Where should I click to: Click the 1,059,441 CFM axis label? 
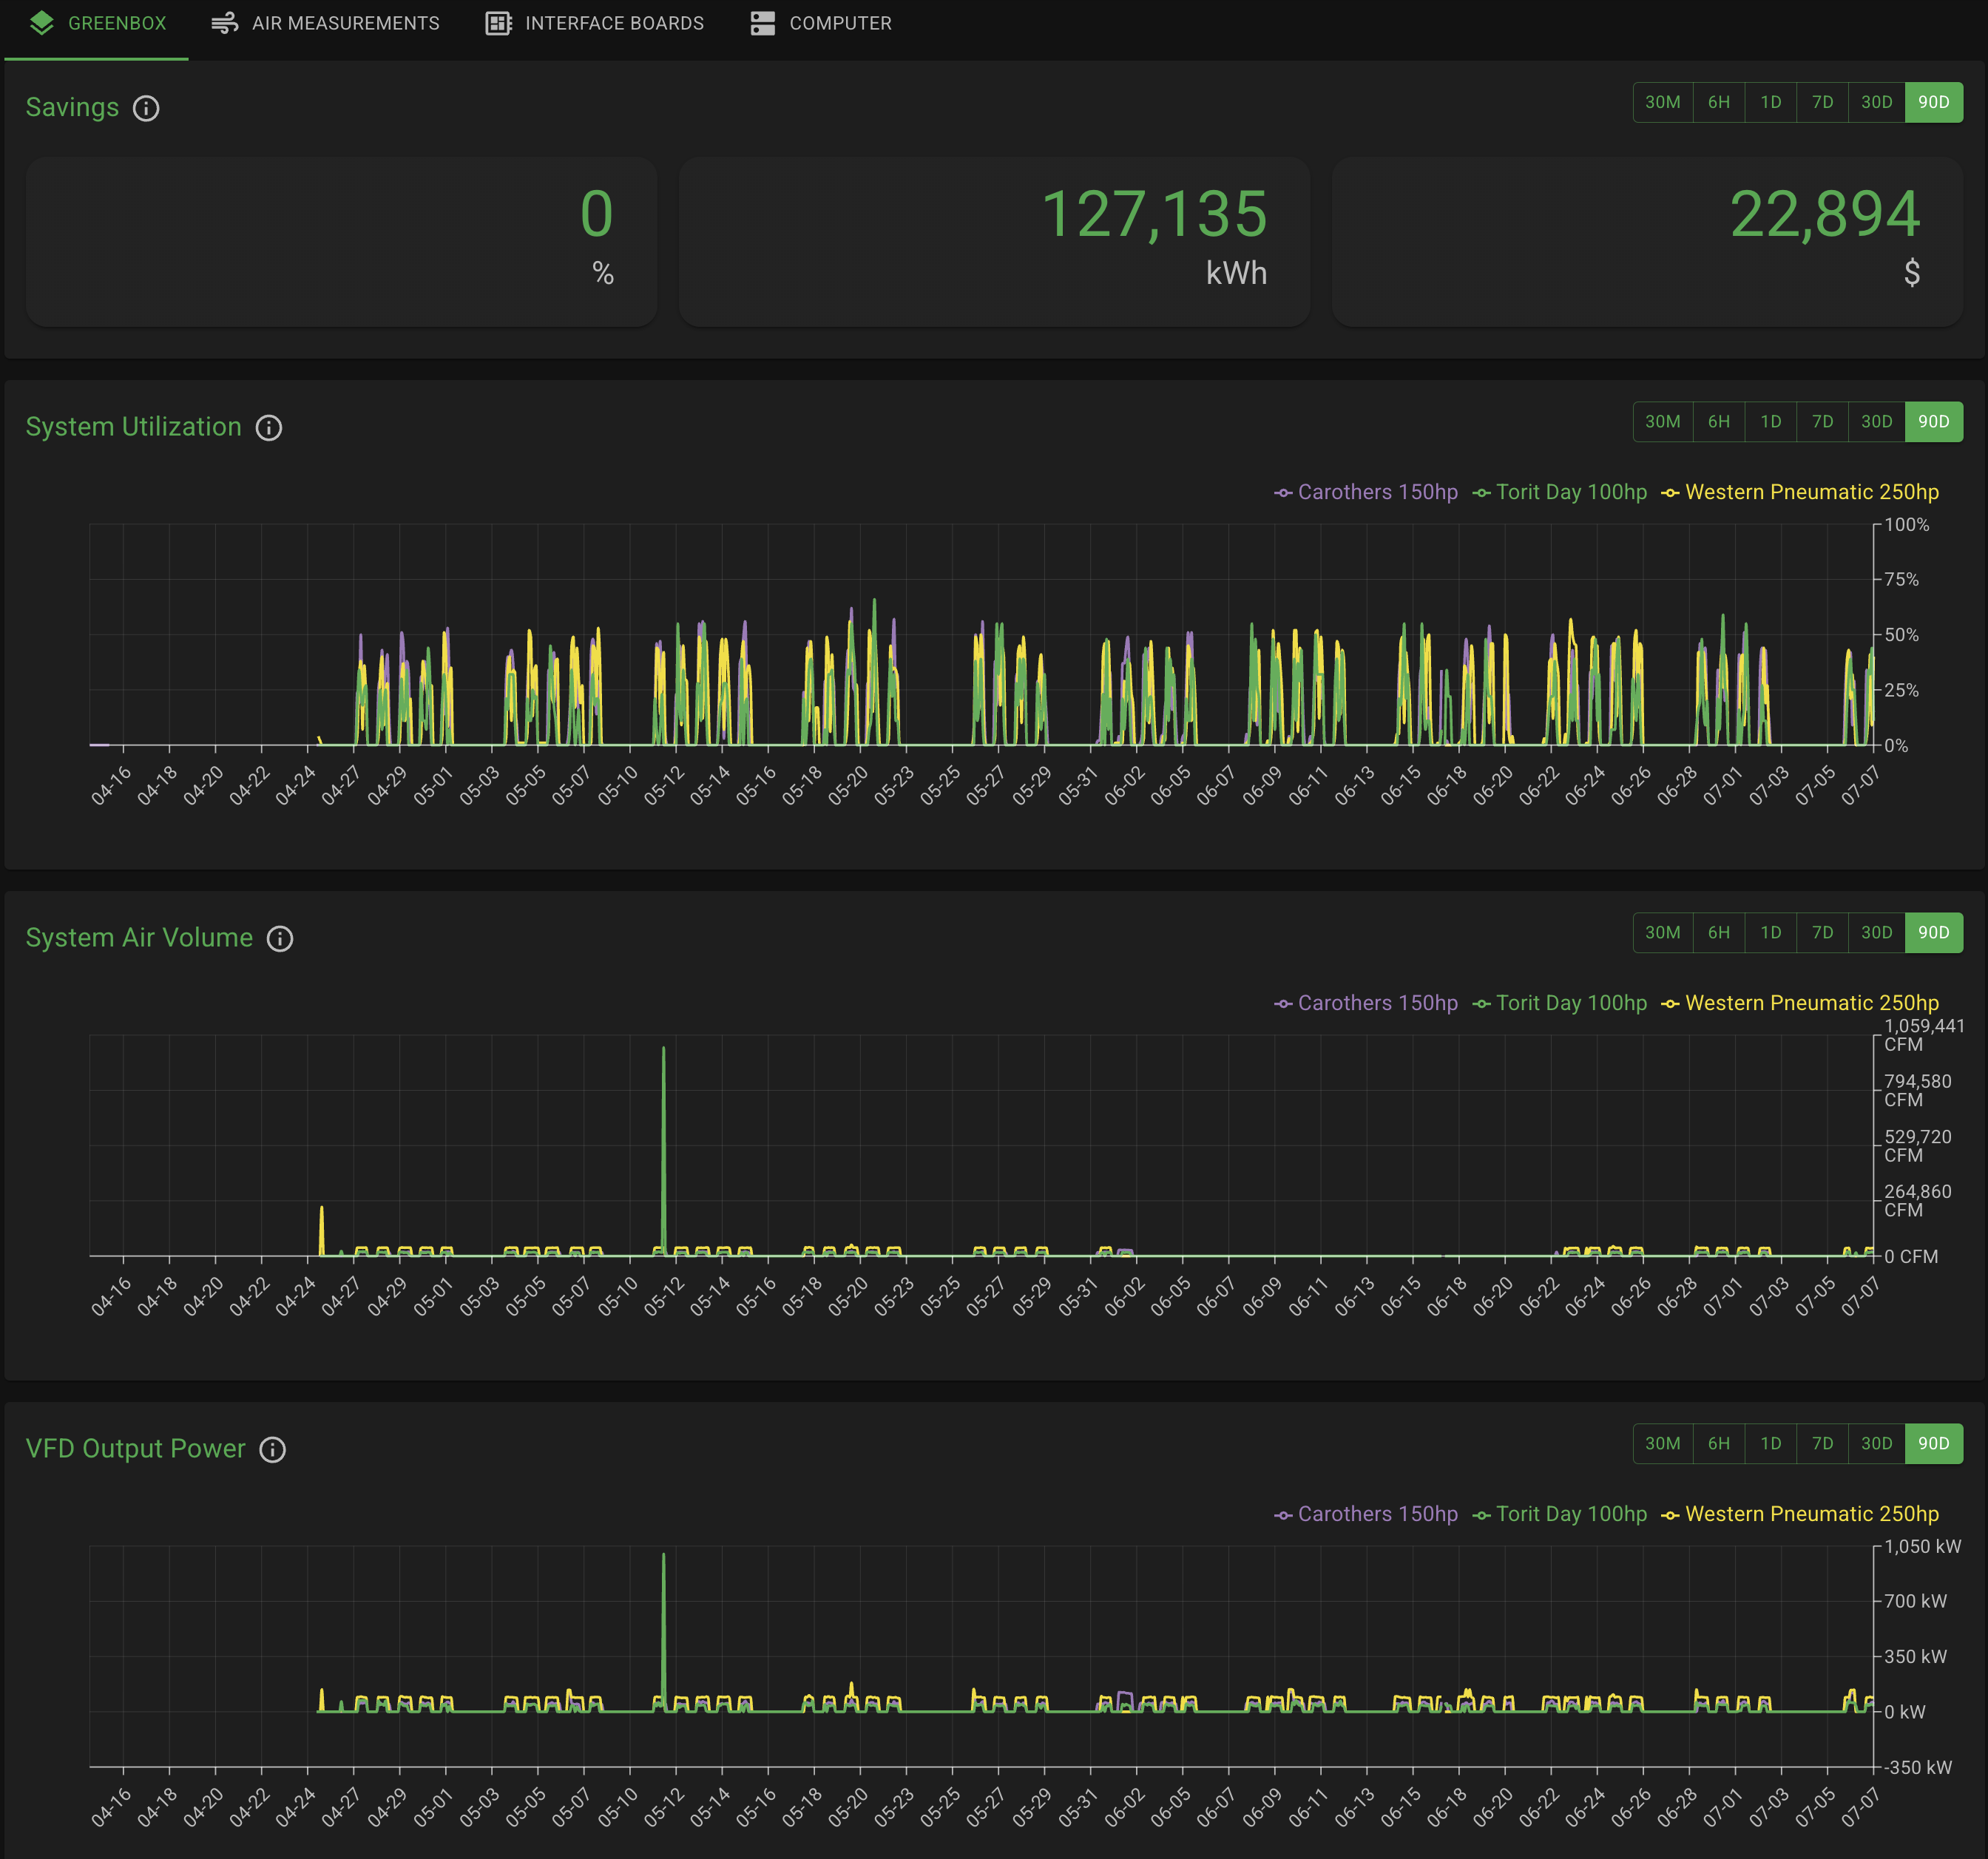click(1924, 1035)
